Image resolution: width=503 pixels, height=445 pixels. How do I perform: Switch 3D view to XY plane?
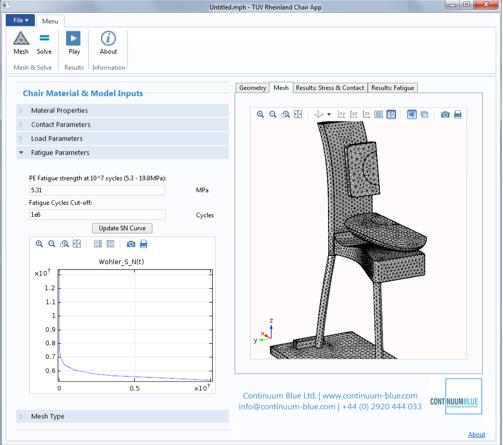coord(341,115)
